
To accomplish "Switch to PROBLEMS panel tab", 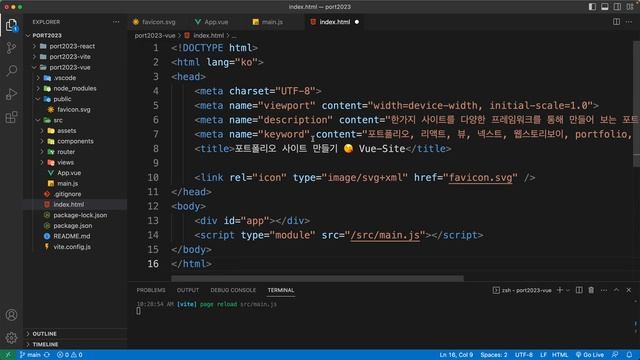I will [x=151, y=290].
